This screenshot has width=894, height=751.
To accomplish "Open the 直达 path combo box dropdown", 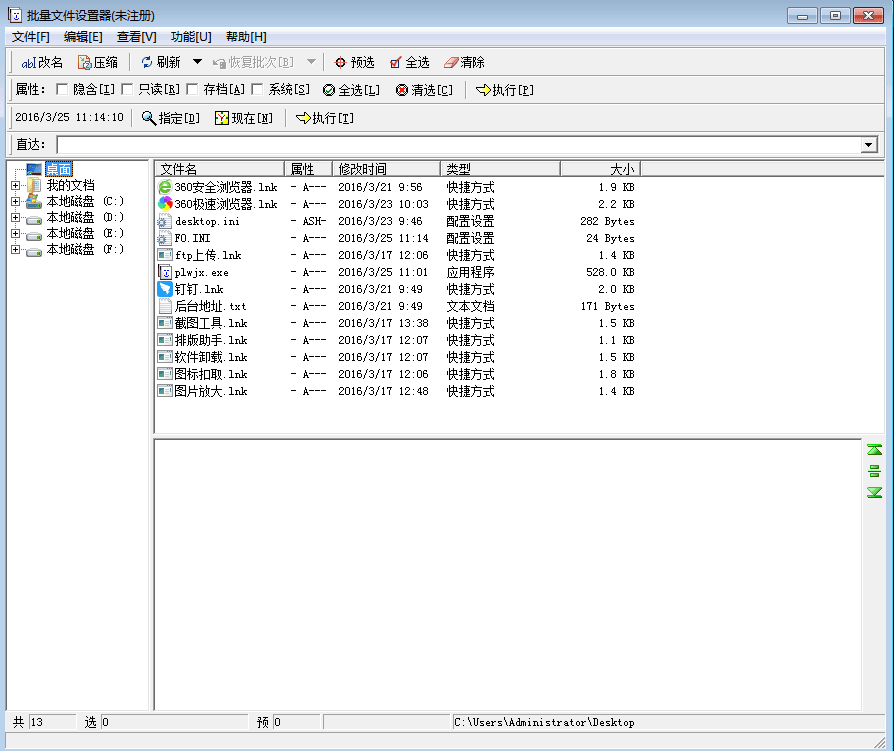I will pyautogui.click(x=868, y=145).
